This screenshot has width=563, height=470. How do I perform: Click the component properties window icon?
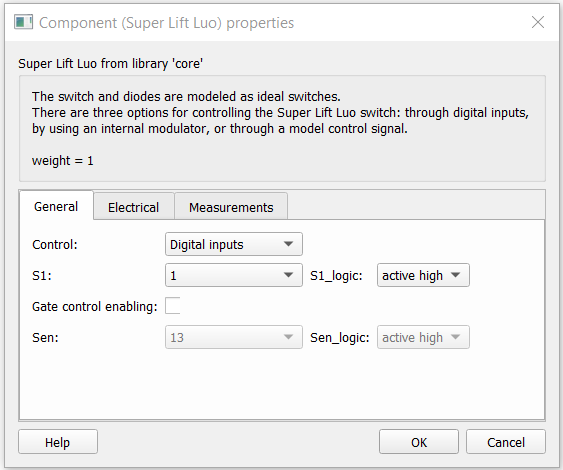pyautogui.click(x=23, y=22)
